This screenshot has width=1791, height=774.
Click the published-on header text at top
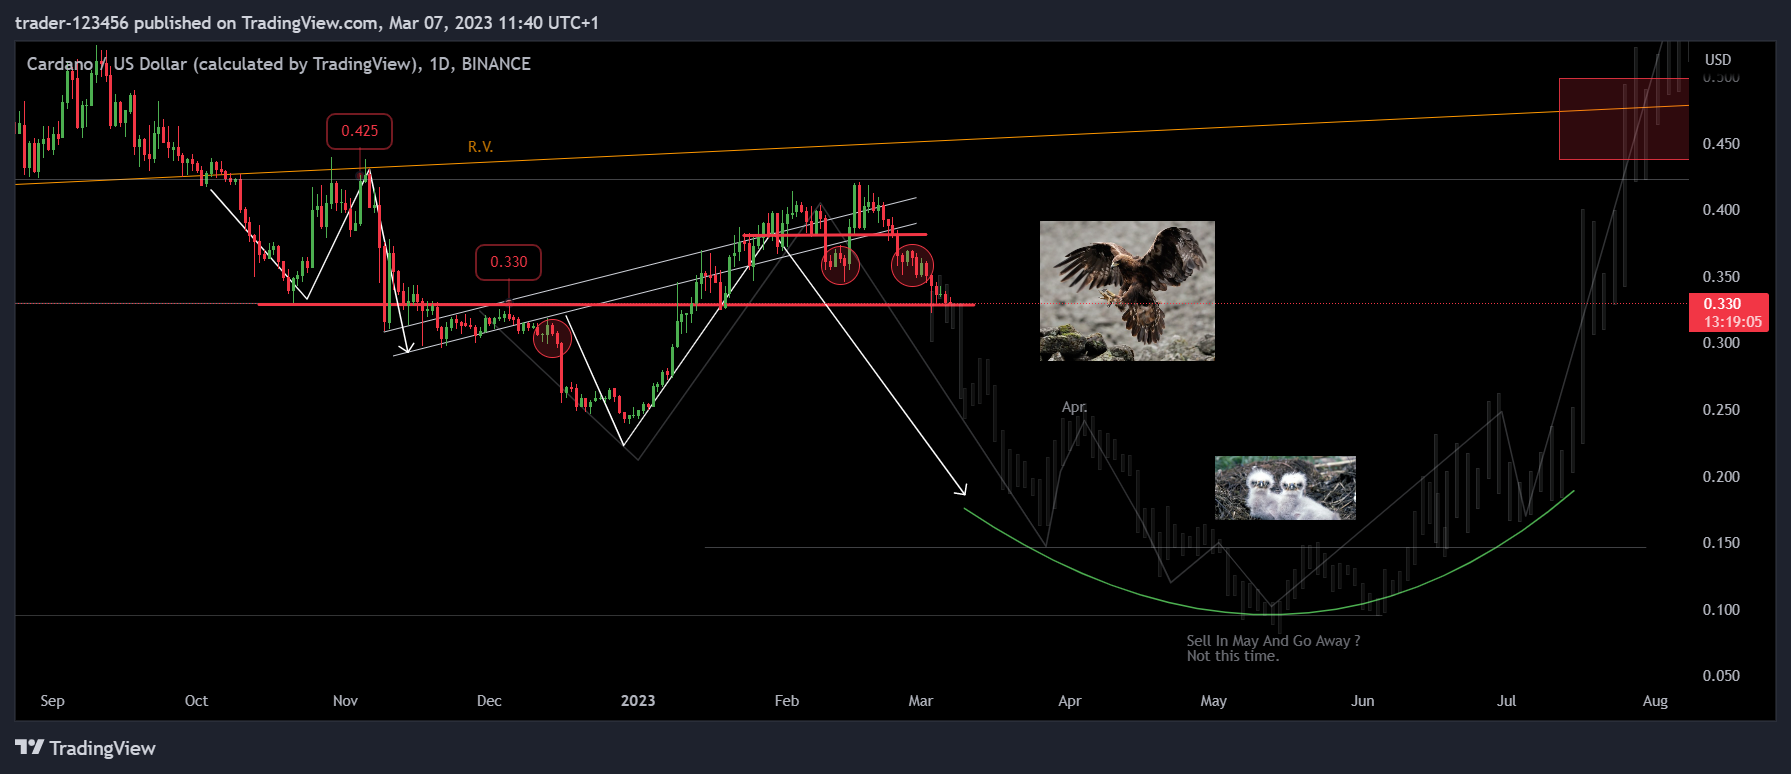[x=307, y=23]
